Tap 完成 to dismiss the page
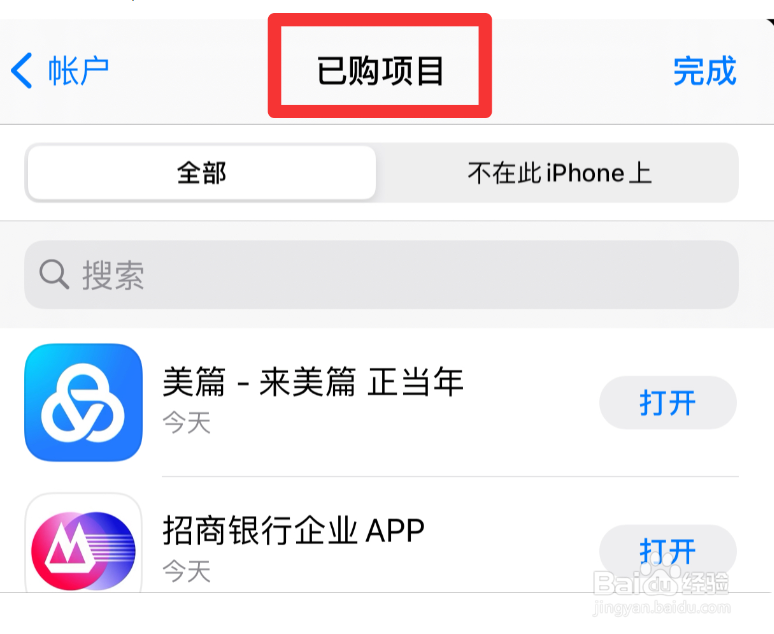This screenshot has height=634, width=774. (x=705, y=71)
